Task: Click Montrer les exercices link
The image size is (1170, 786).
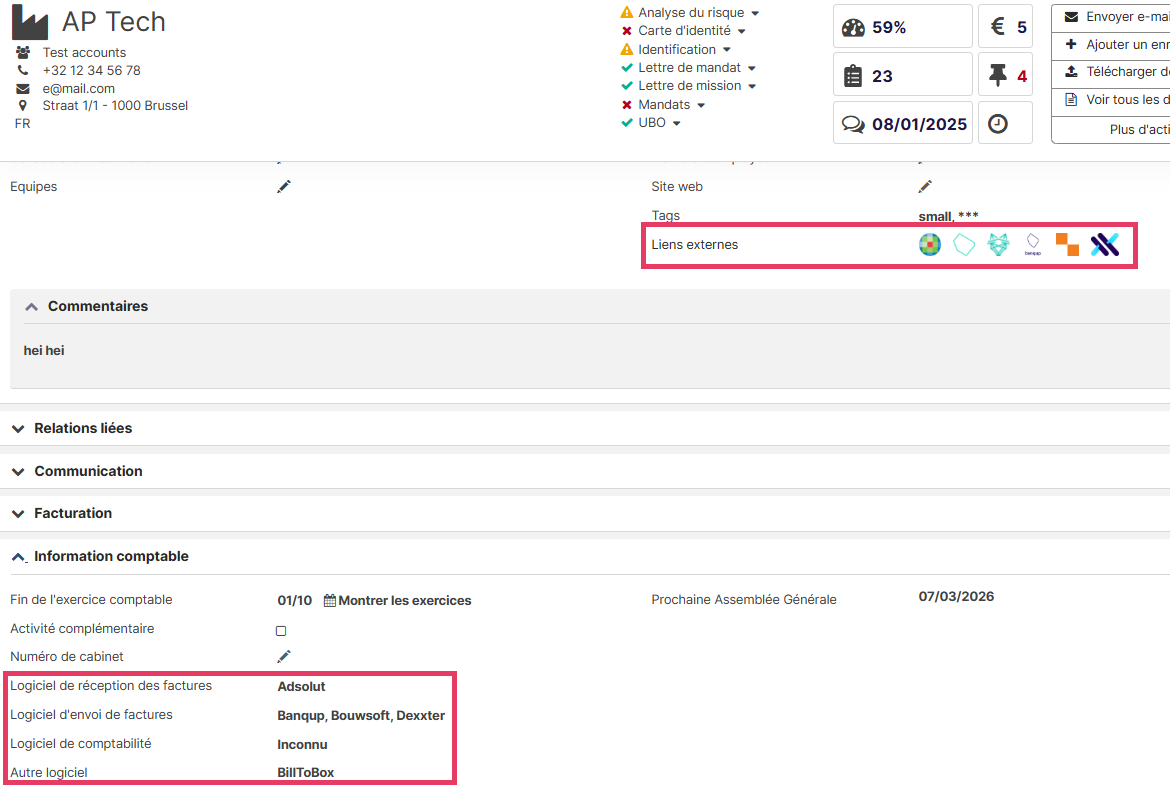Action: 404,601
